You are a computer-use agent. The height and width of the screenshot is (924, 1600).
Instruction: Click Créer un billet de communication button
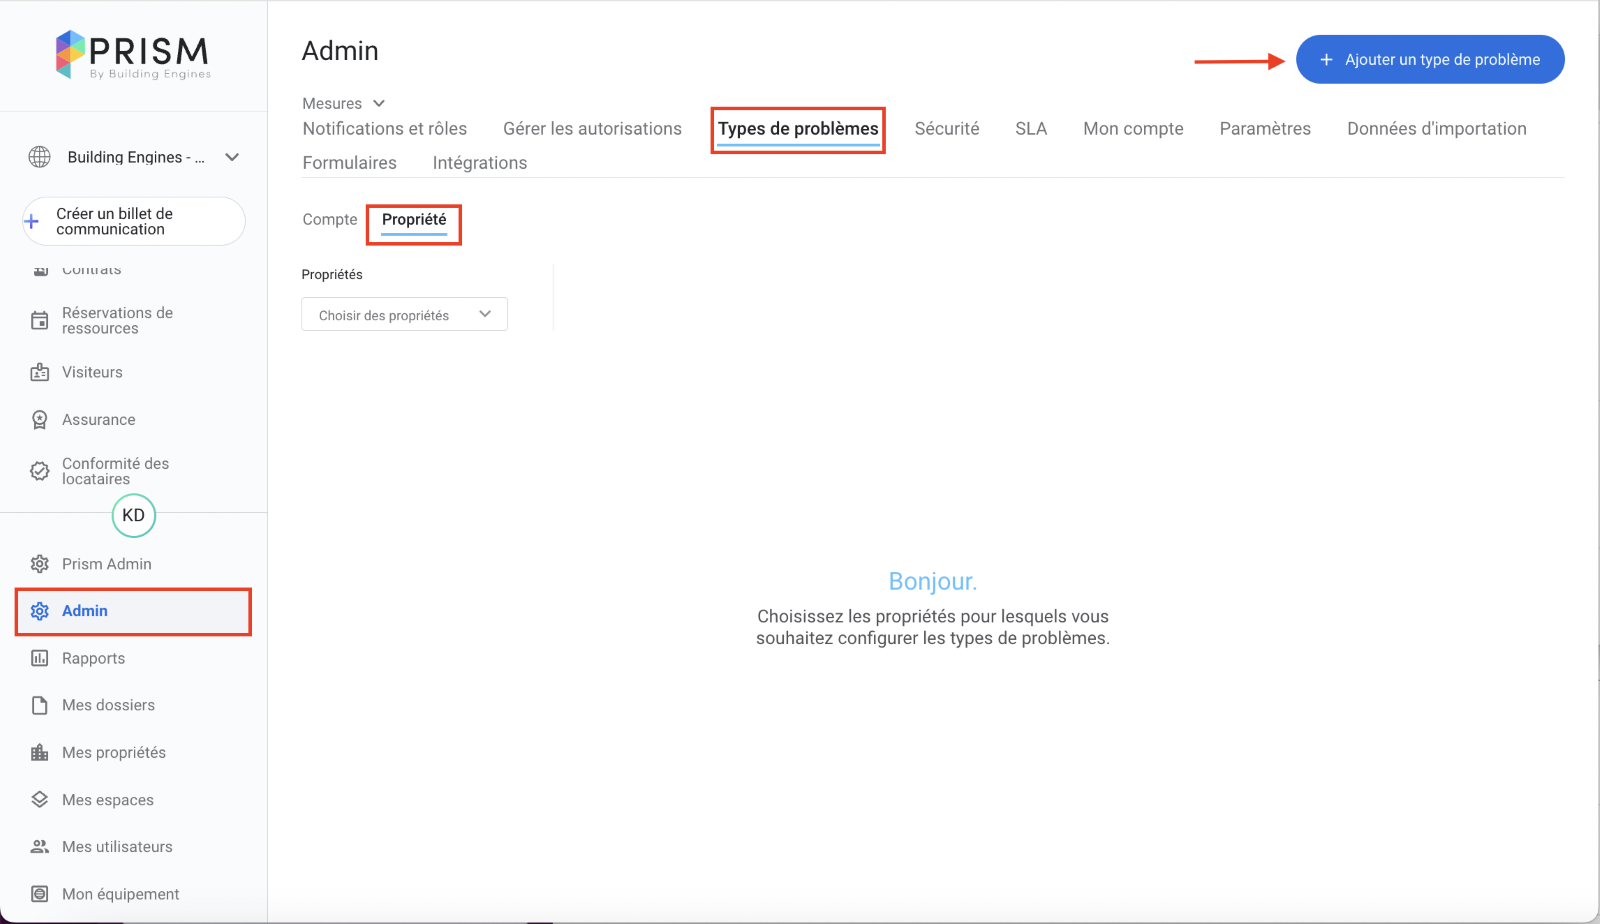point(134,221)
